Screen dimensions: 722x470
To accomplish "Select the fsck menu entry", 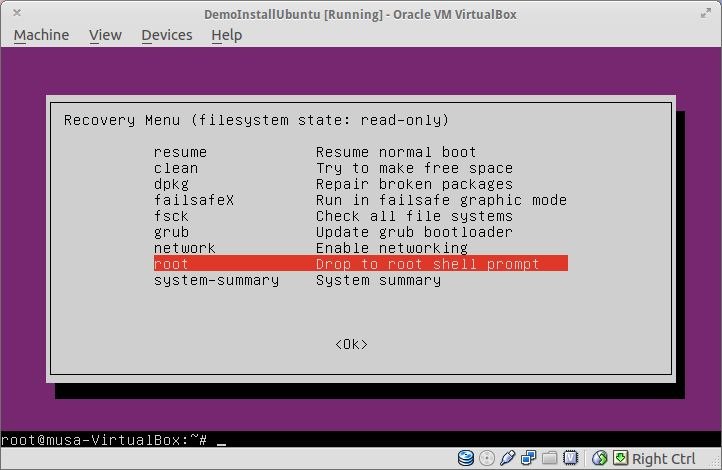I will 171,216.
